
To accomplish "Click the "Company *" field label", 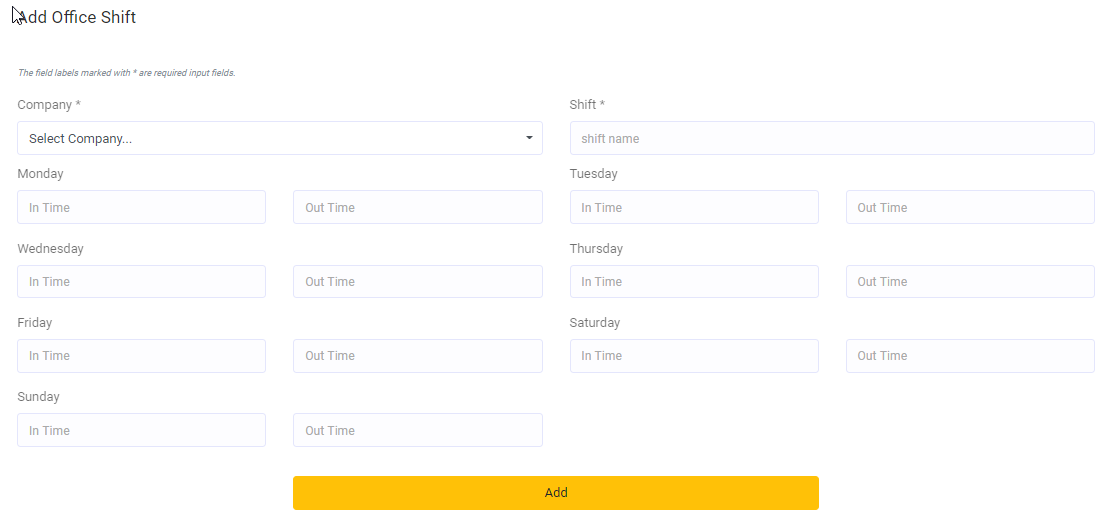I will tap(49, 105).
